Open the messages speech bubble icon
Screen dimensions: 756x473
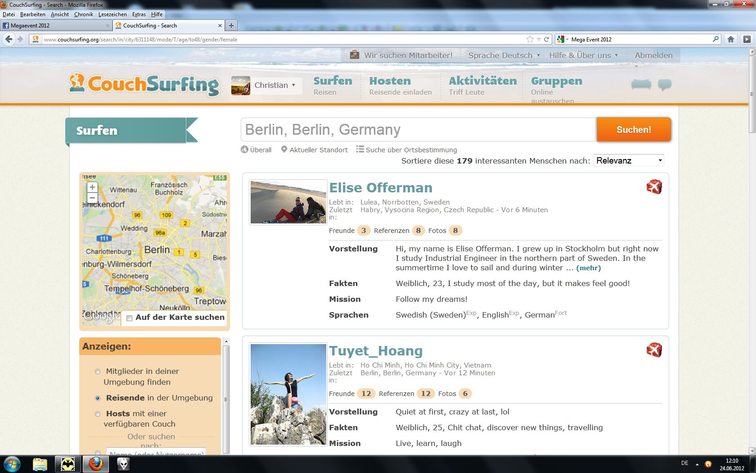(664, 85)
